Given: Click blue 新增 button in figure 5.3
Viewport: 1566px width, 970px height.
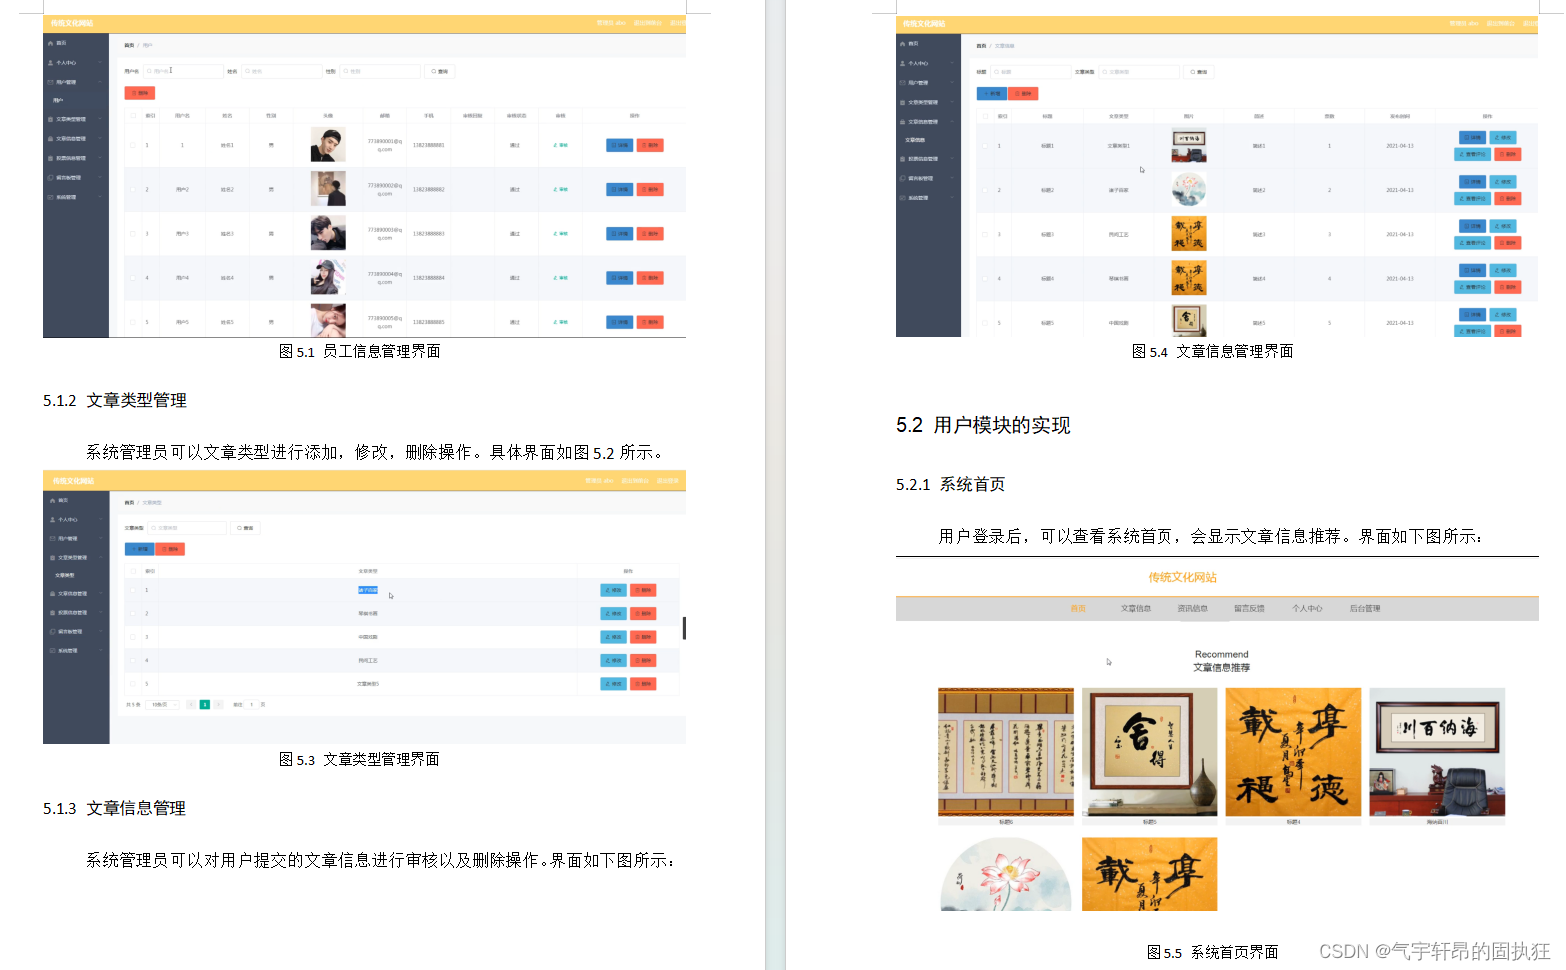Looking at the screenshot, I should coord(139,549).
